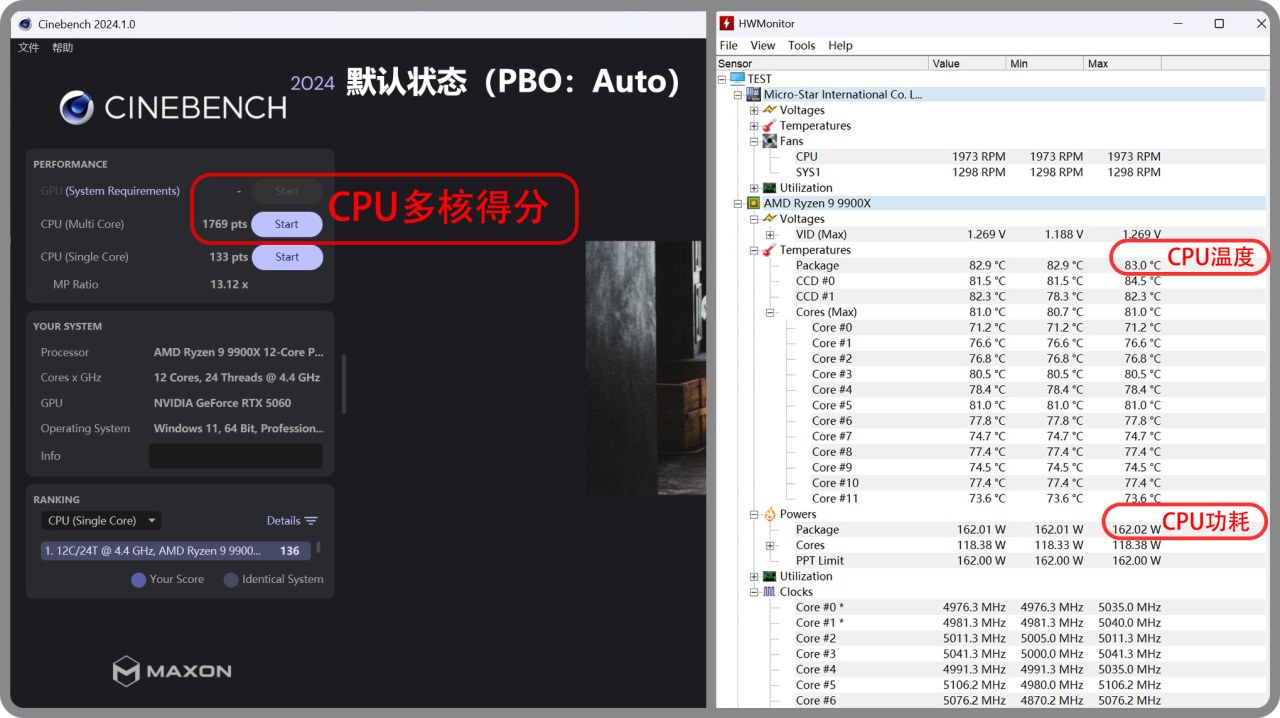Start the CPU (Single Core) test
1280x718 pixels.
tap(287, 257)
